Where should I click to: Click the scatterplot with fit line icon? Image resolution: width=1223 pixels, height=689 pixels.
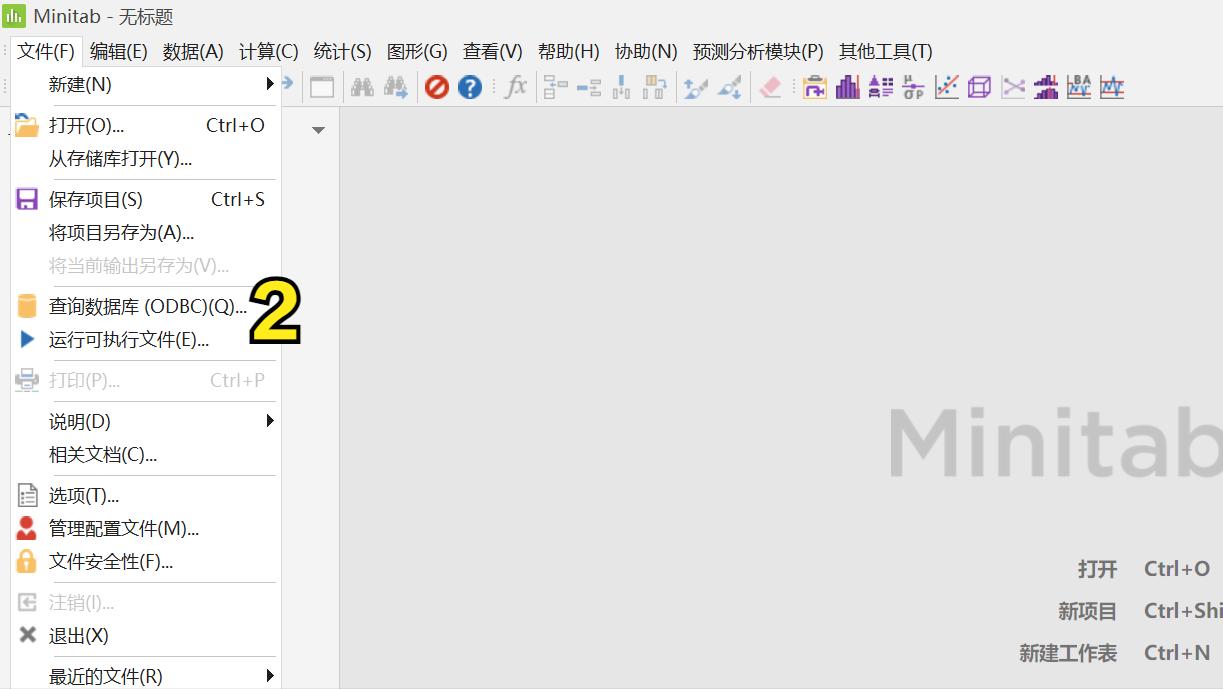point(946,87)
